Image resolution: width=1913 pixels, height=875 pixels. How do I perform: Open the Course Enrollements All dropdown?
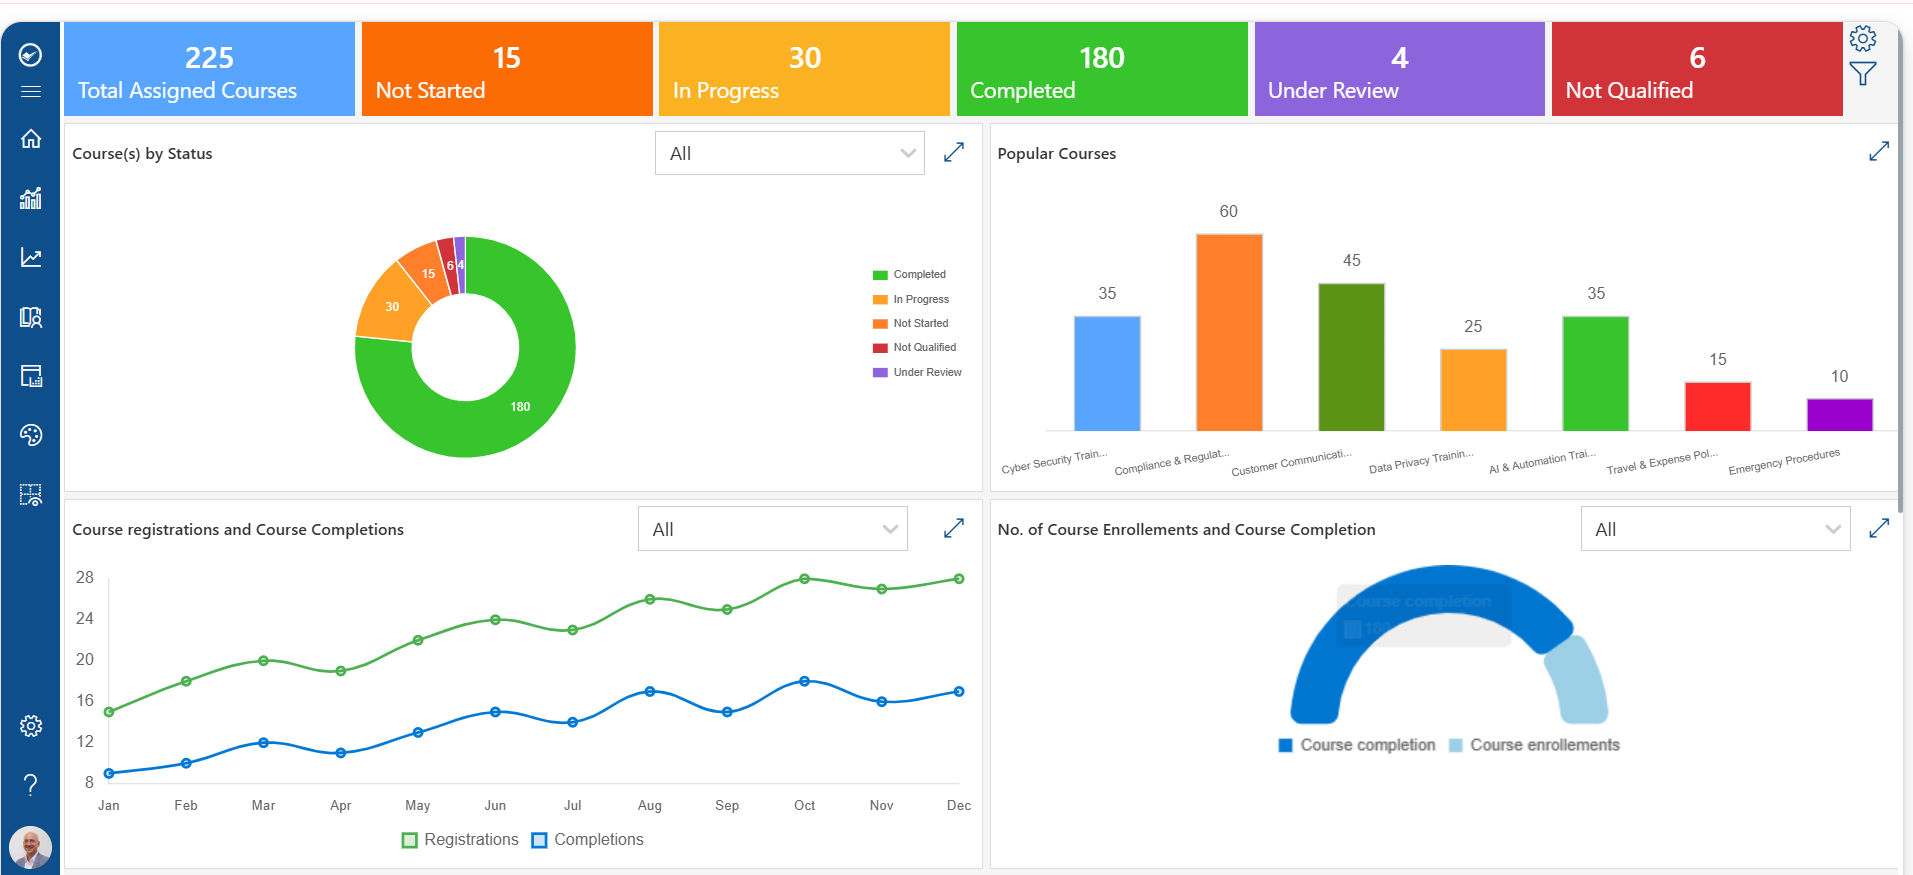pyautogui.click(x=1716, y=529)
